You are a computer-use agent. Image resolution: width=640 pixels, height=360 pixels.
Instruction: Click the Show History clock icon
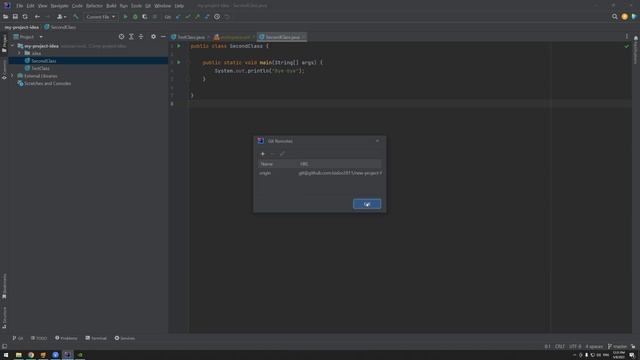click(217, 17)
